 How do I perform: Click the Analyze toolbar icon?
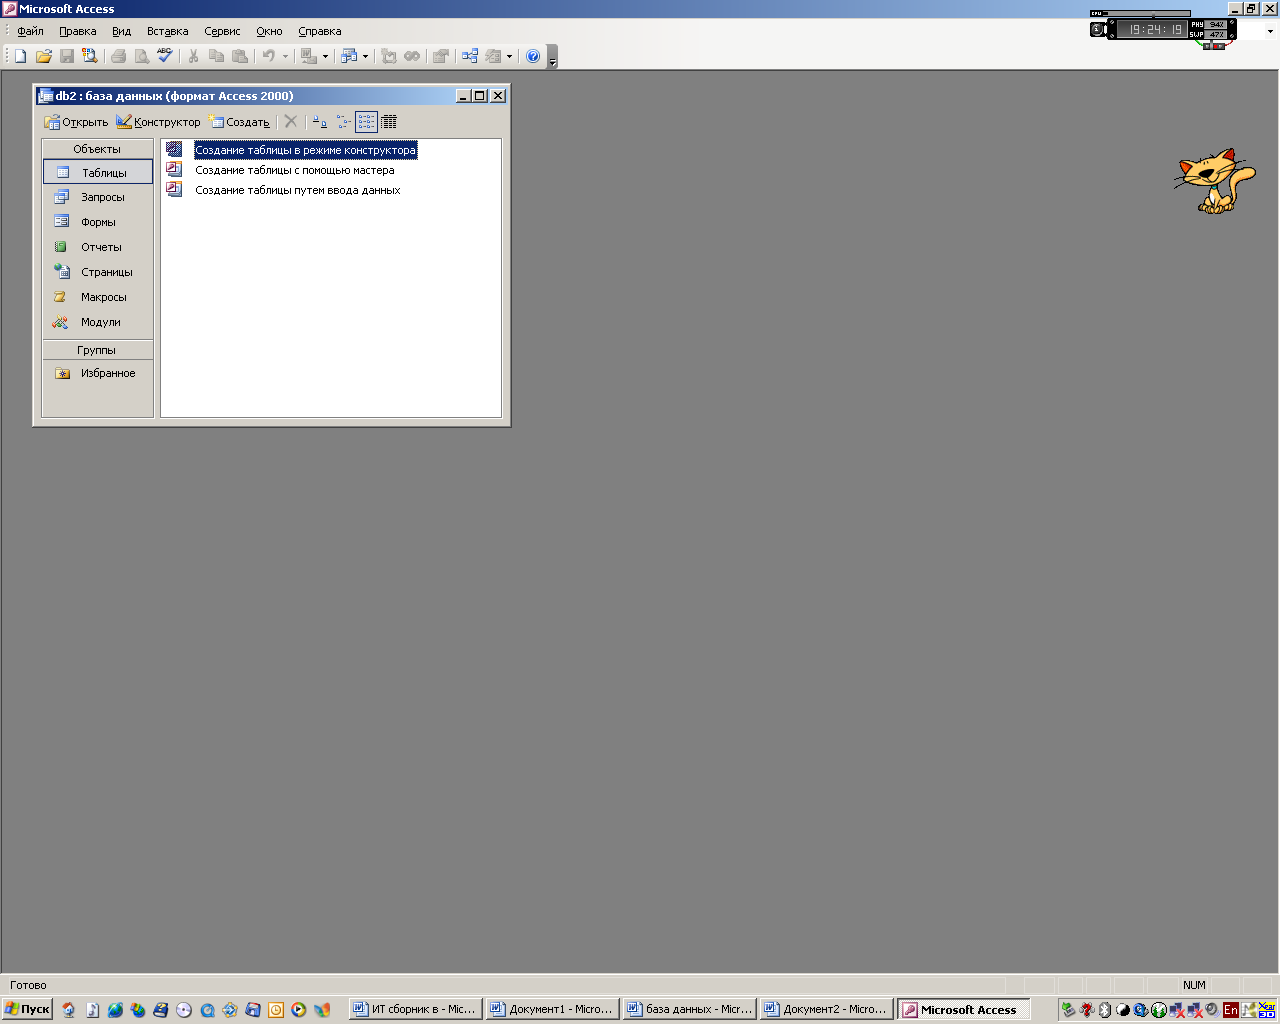point(348,56)
